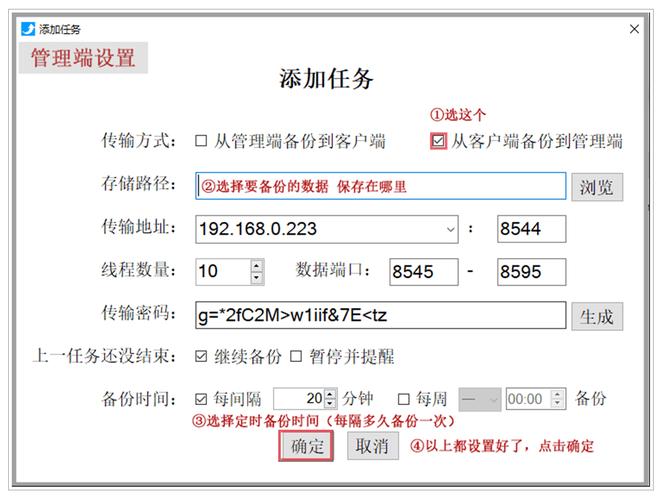667x500 pixels.
Task: Open the 传输地址 IP dropdown
Action: [x=450, y=229]
